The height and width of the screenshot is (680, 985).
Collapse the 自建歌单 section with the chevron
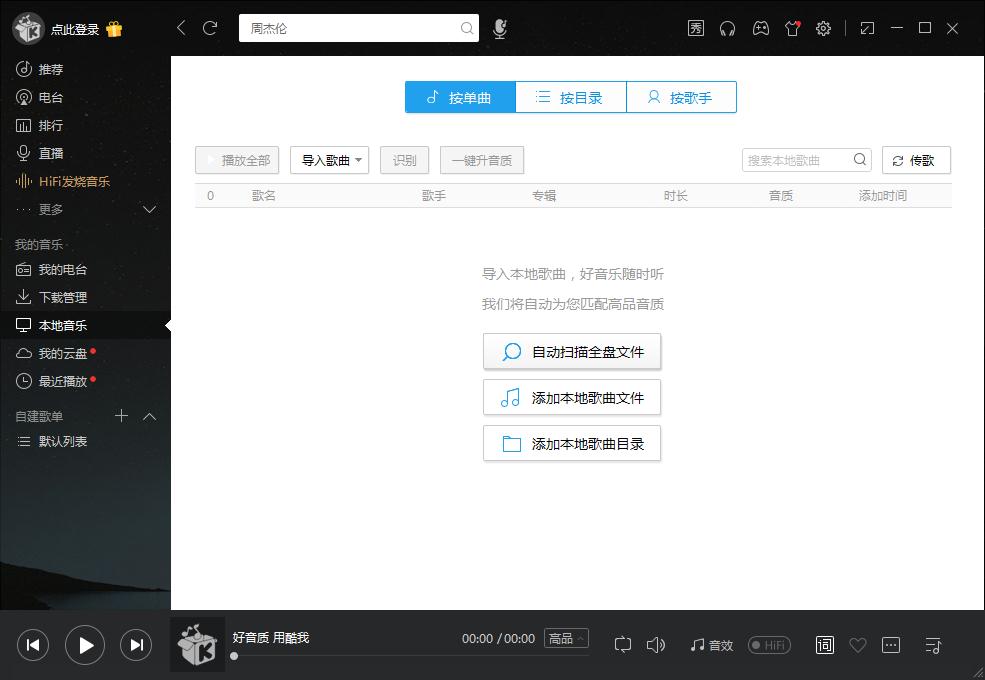[150, 416]
